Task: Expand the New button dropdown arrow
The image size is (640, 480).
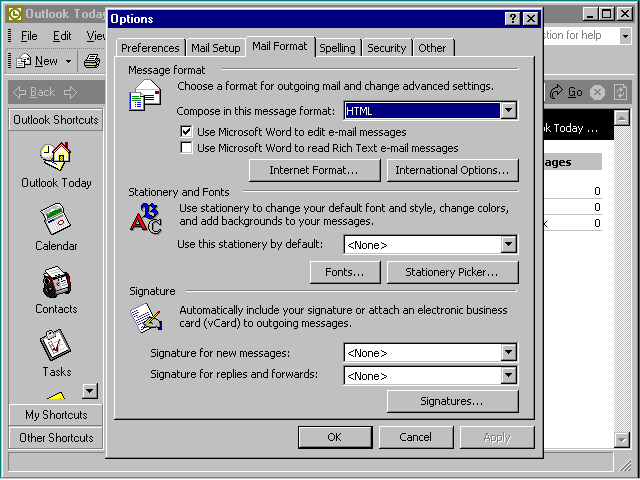Action: [x=69, y=62]
